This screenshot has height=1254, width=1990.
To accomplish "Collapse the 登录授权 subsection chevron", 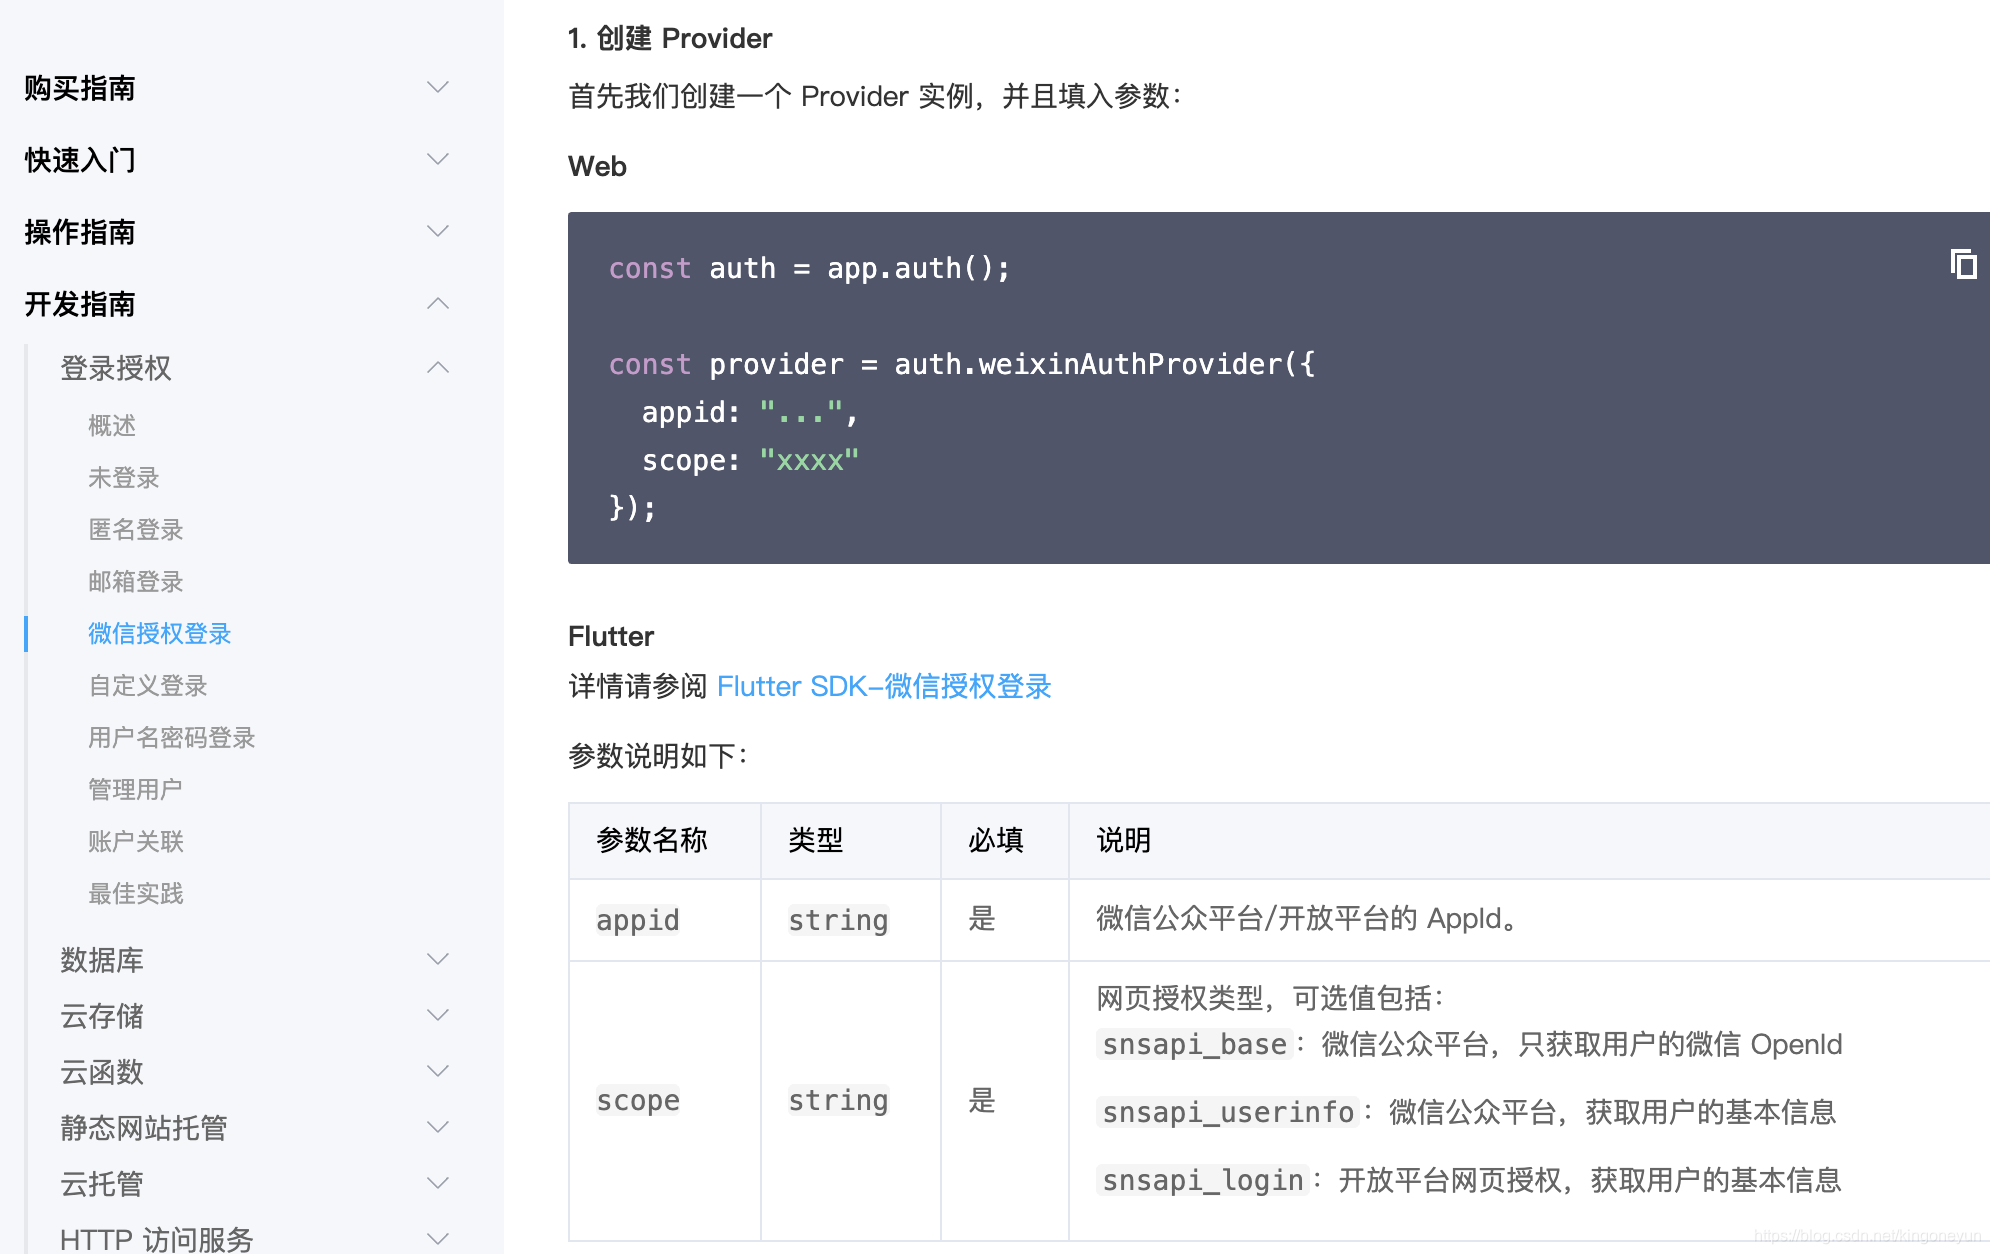I will coord(438,368).
